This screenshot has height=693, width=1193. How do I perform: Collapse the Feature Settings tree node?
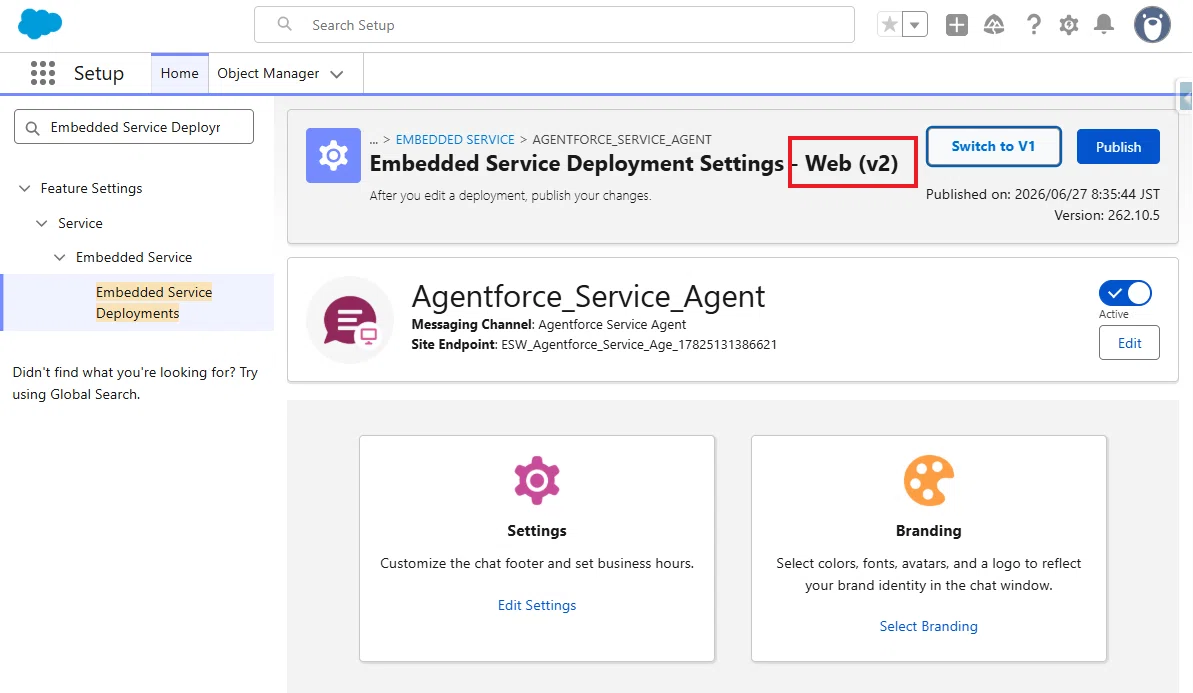[x=25, y=188]
